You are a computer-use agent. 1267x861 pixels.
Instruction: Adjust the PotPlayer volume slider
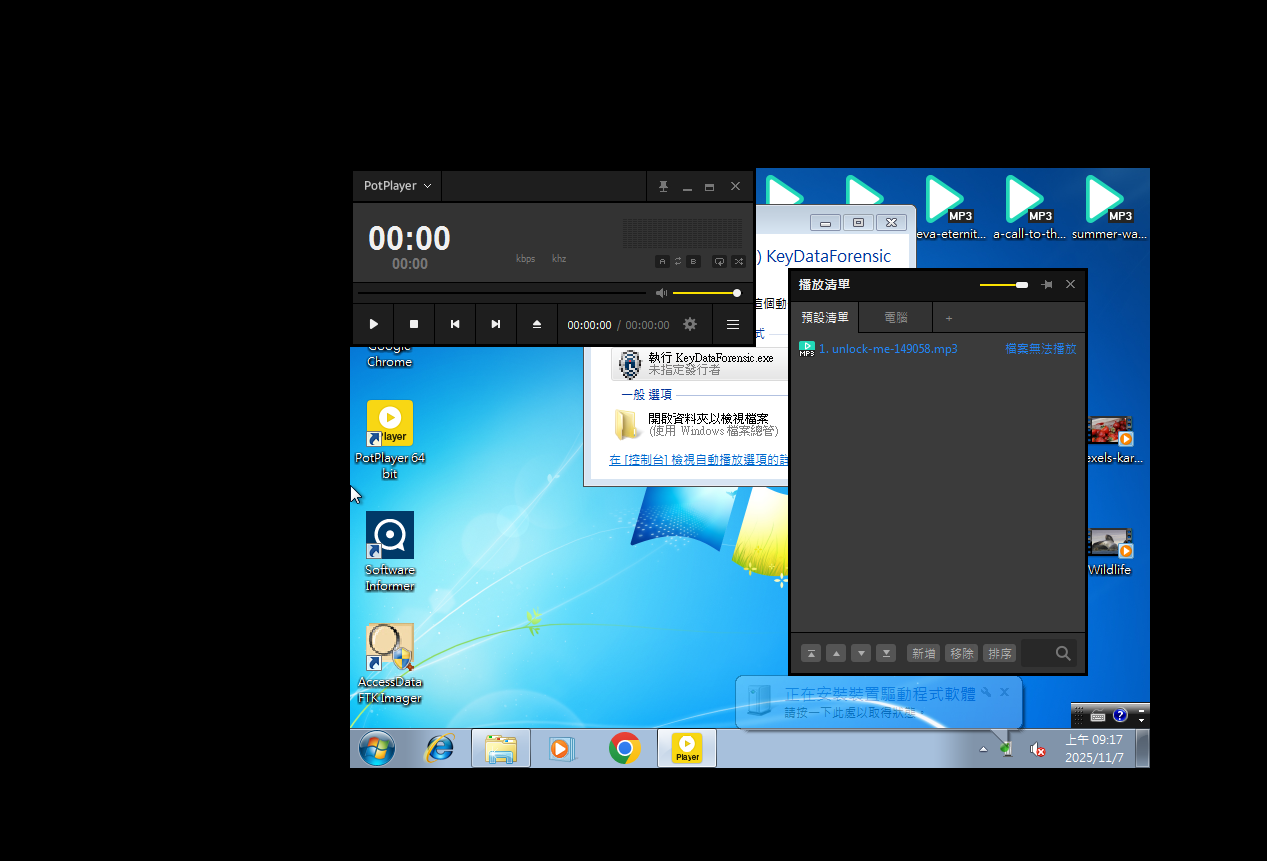(706, 293)
